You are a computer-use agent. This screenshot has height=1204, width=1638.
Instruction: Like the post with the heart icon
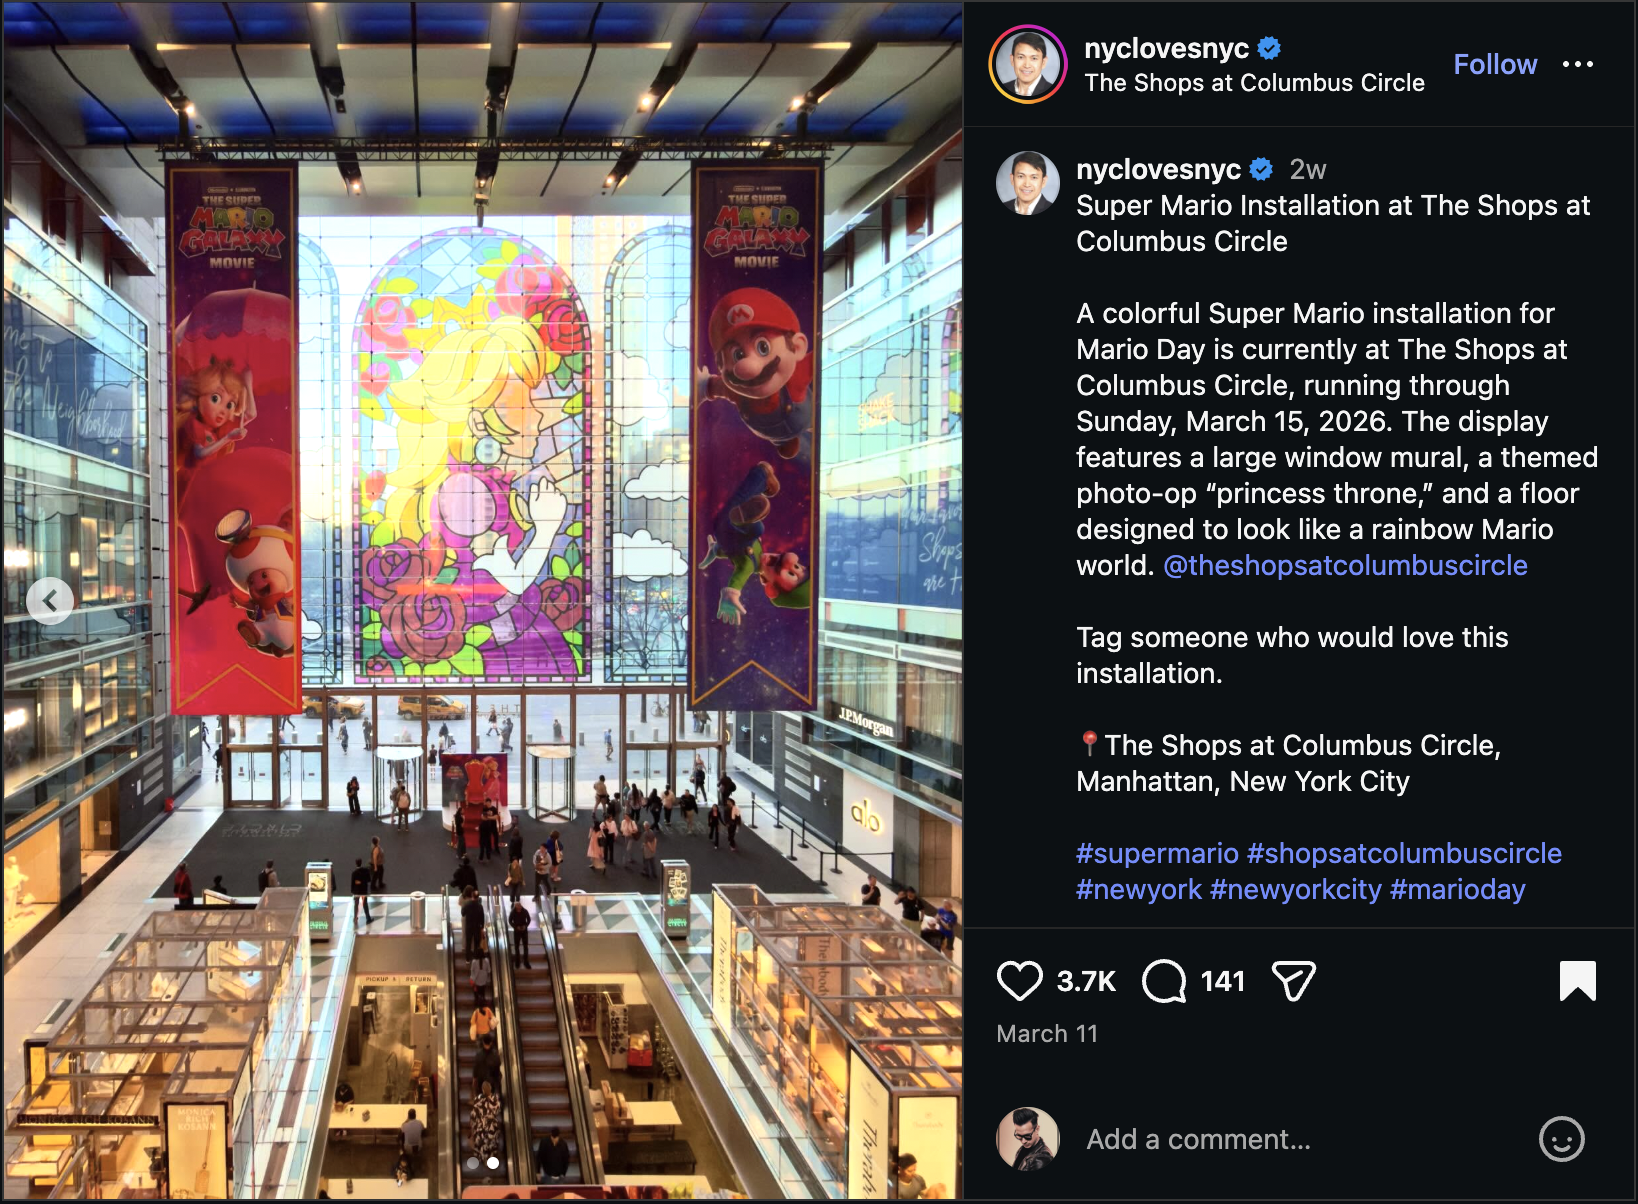(x=1019, y=981)
